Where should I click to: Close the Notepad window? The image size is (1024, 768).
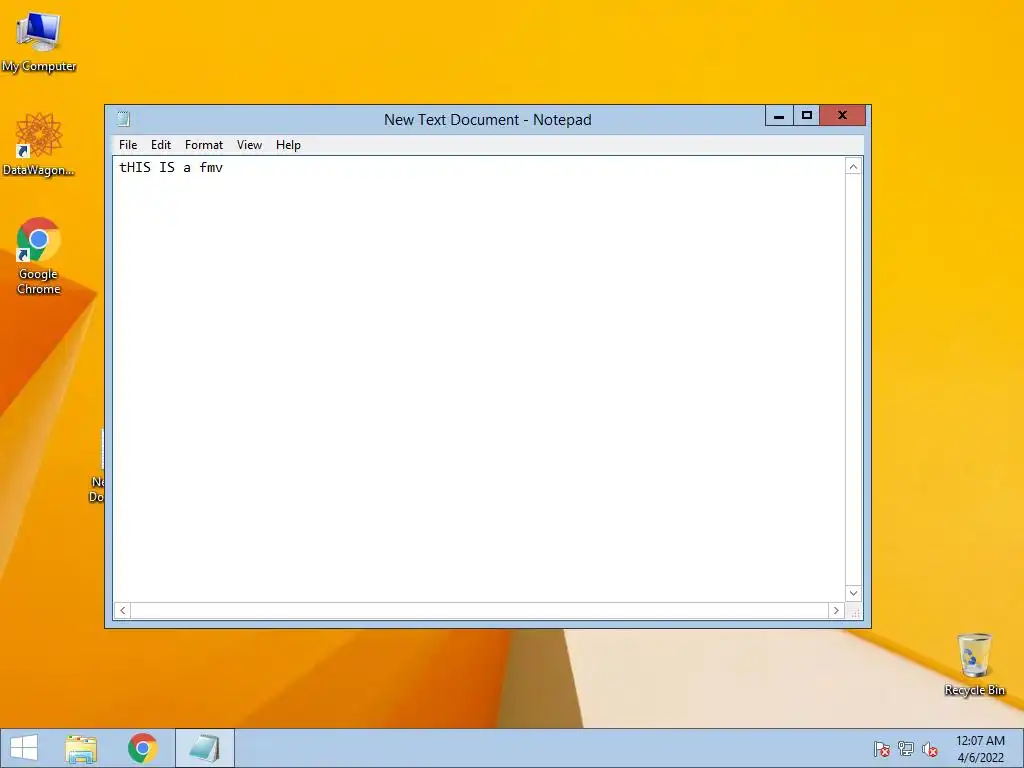tap(842, 116)
